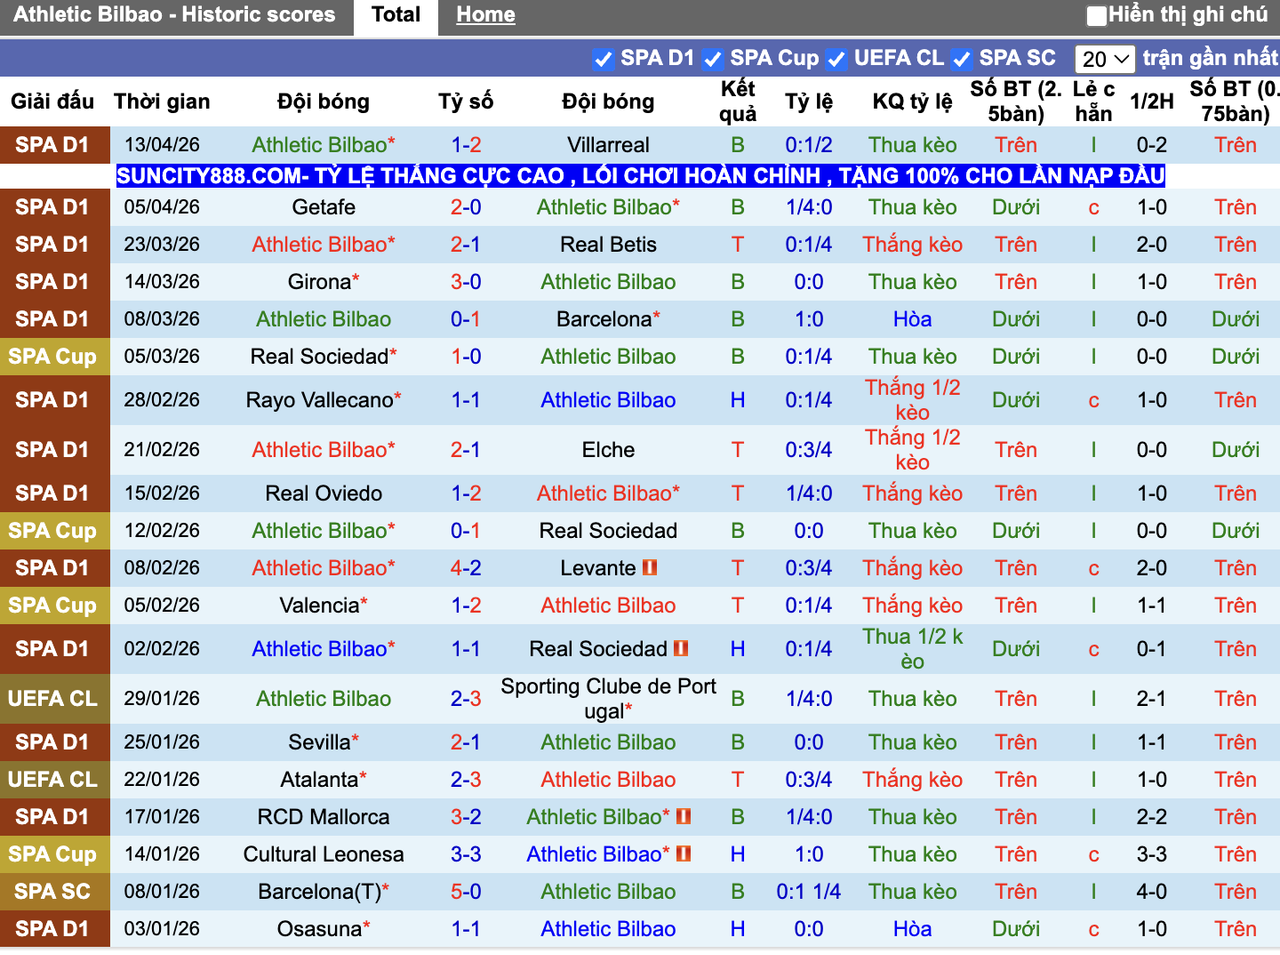Click the 5-0 score of Barcelona(T) match

(466, 891)
